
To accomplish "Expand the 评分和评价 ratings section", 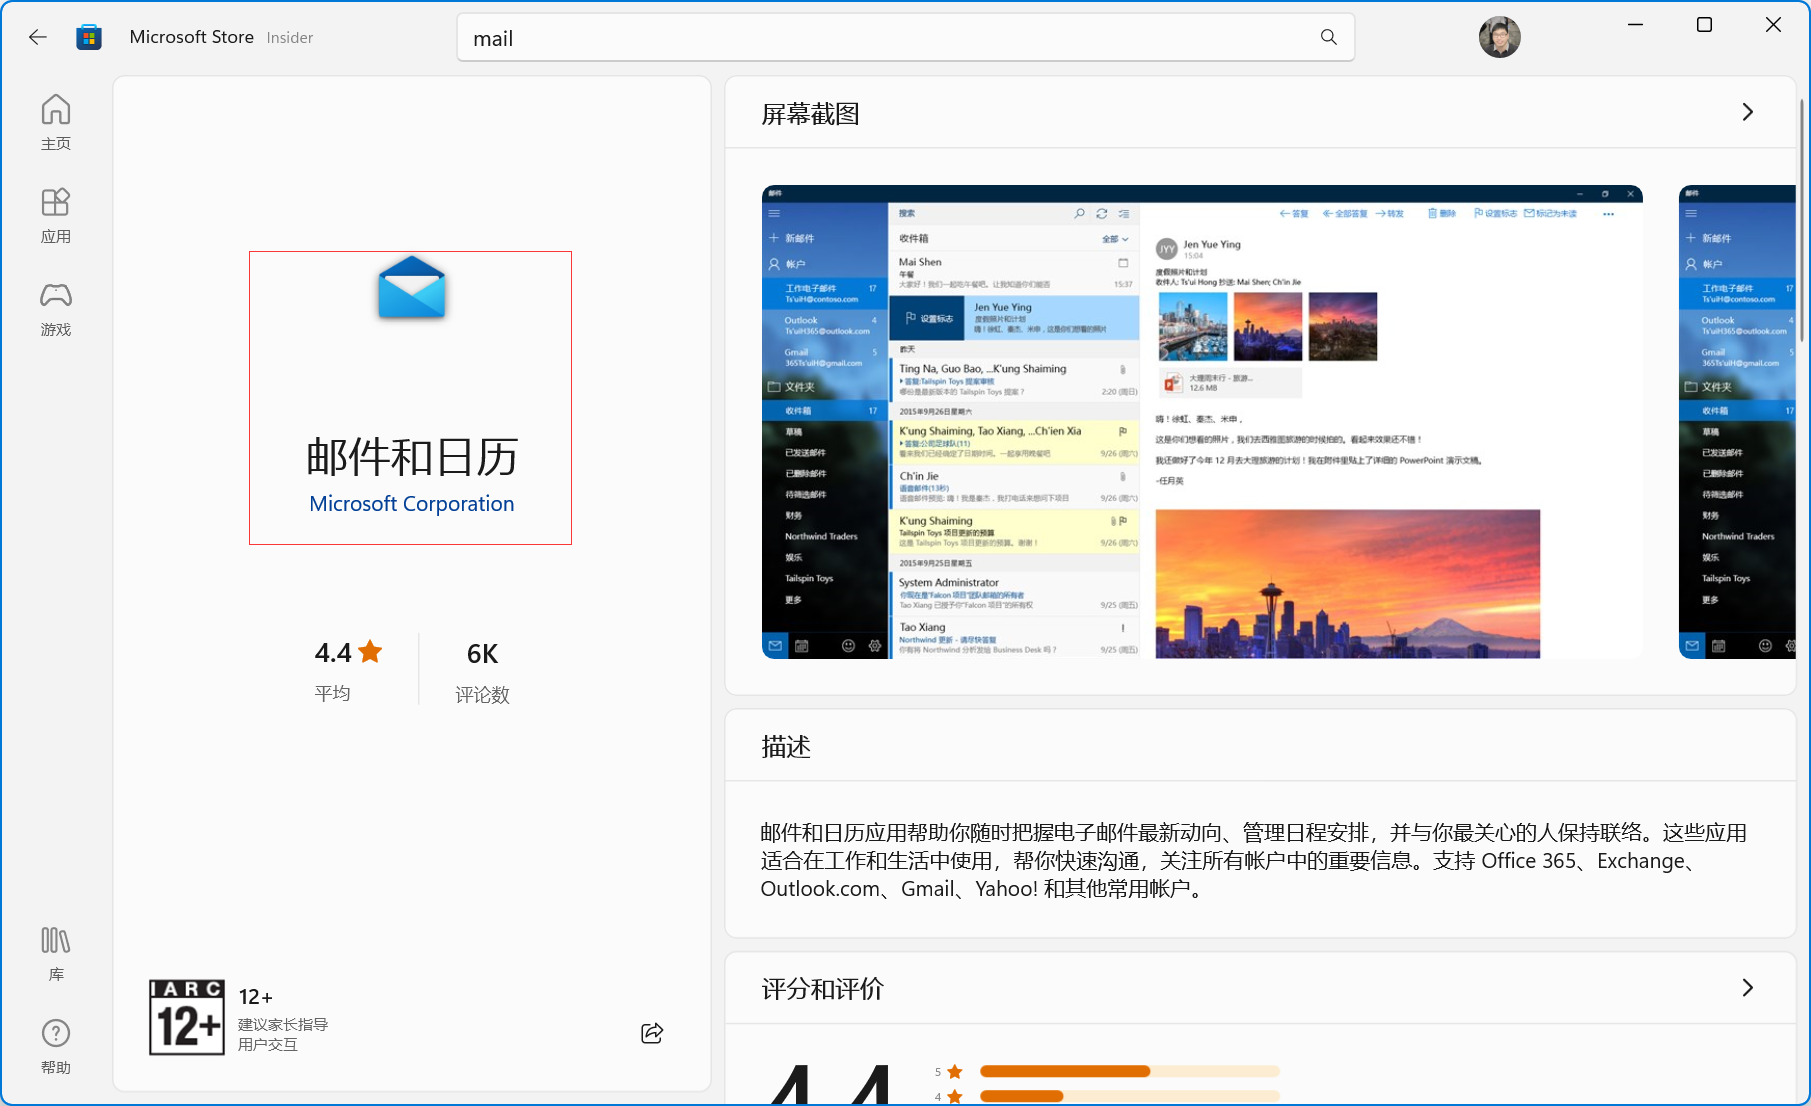I will 1748,988.
